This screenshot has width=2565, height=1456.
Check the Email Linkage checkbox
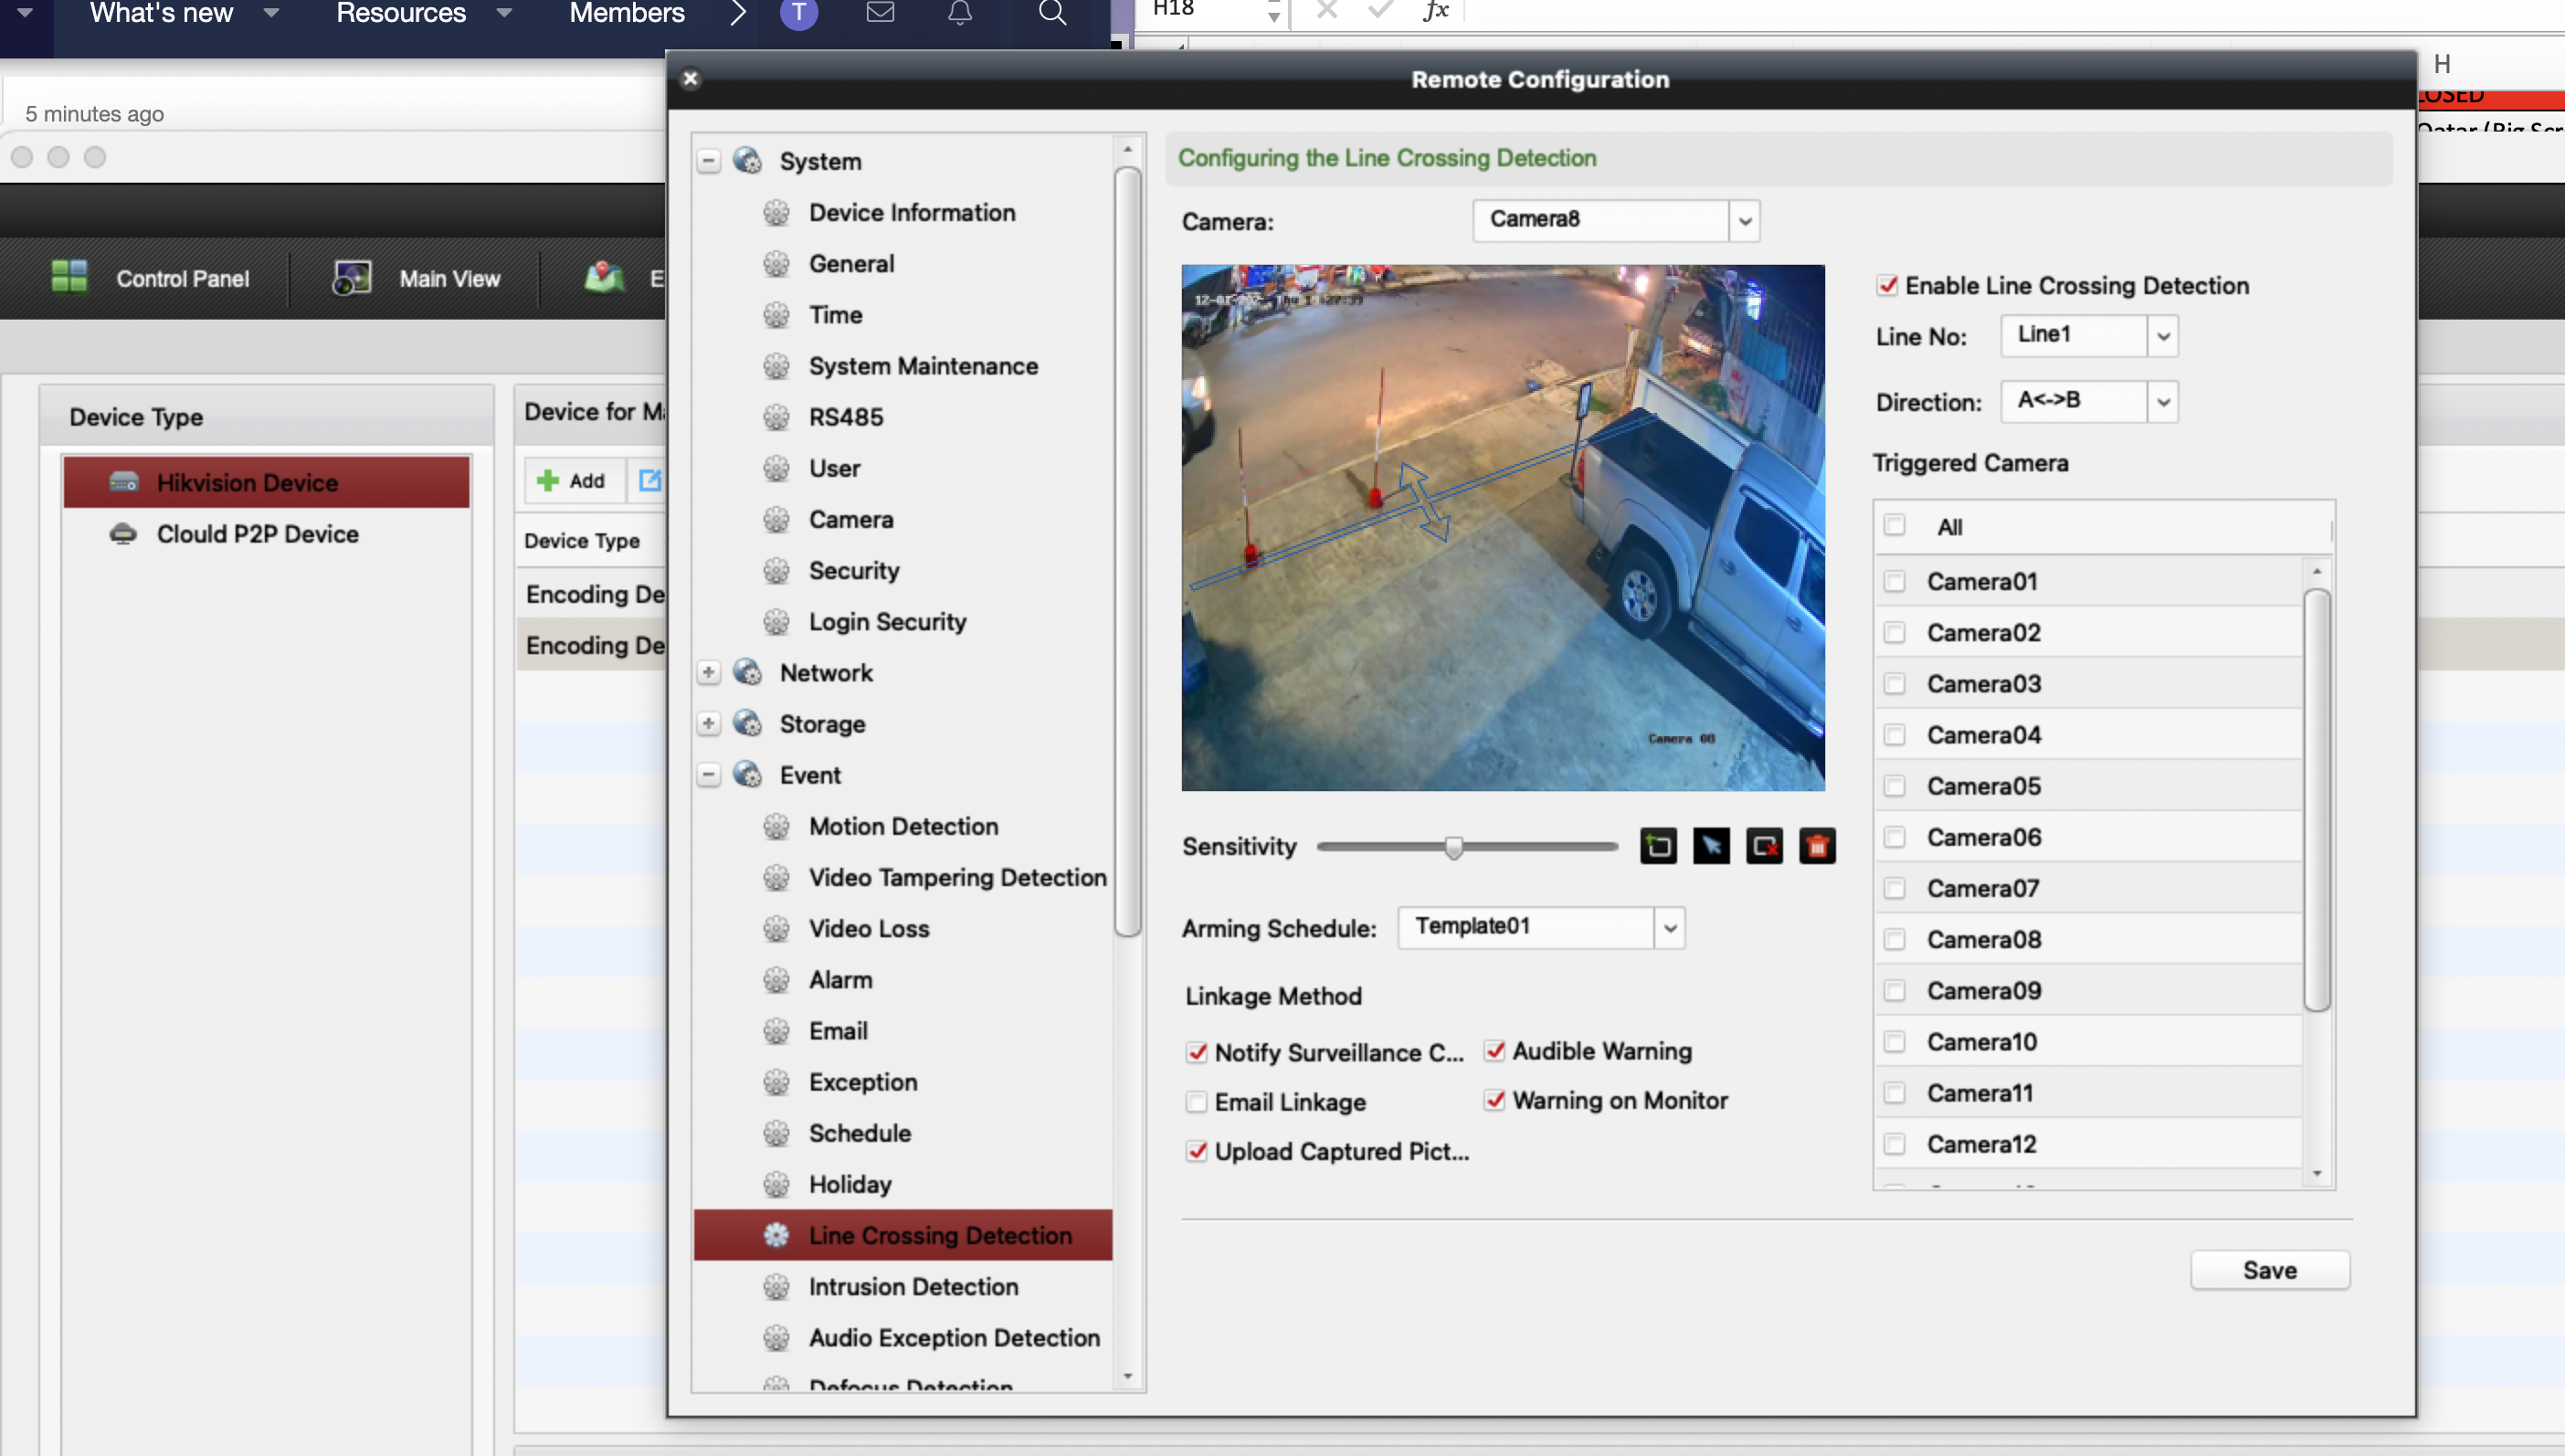[1196, 1102]
